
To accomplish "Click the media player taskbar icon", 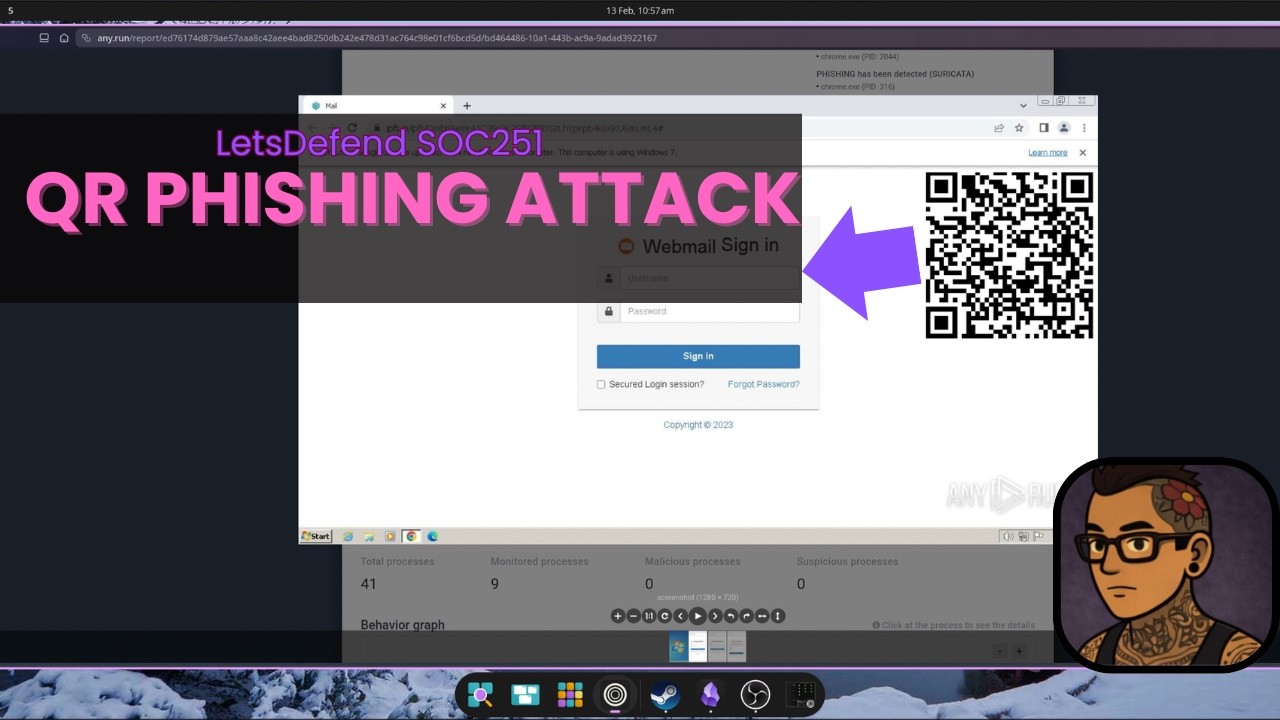I will tap(390, 536).
